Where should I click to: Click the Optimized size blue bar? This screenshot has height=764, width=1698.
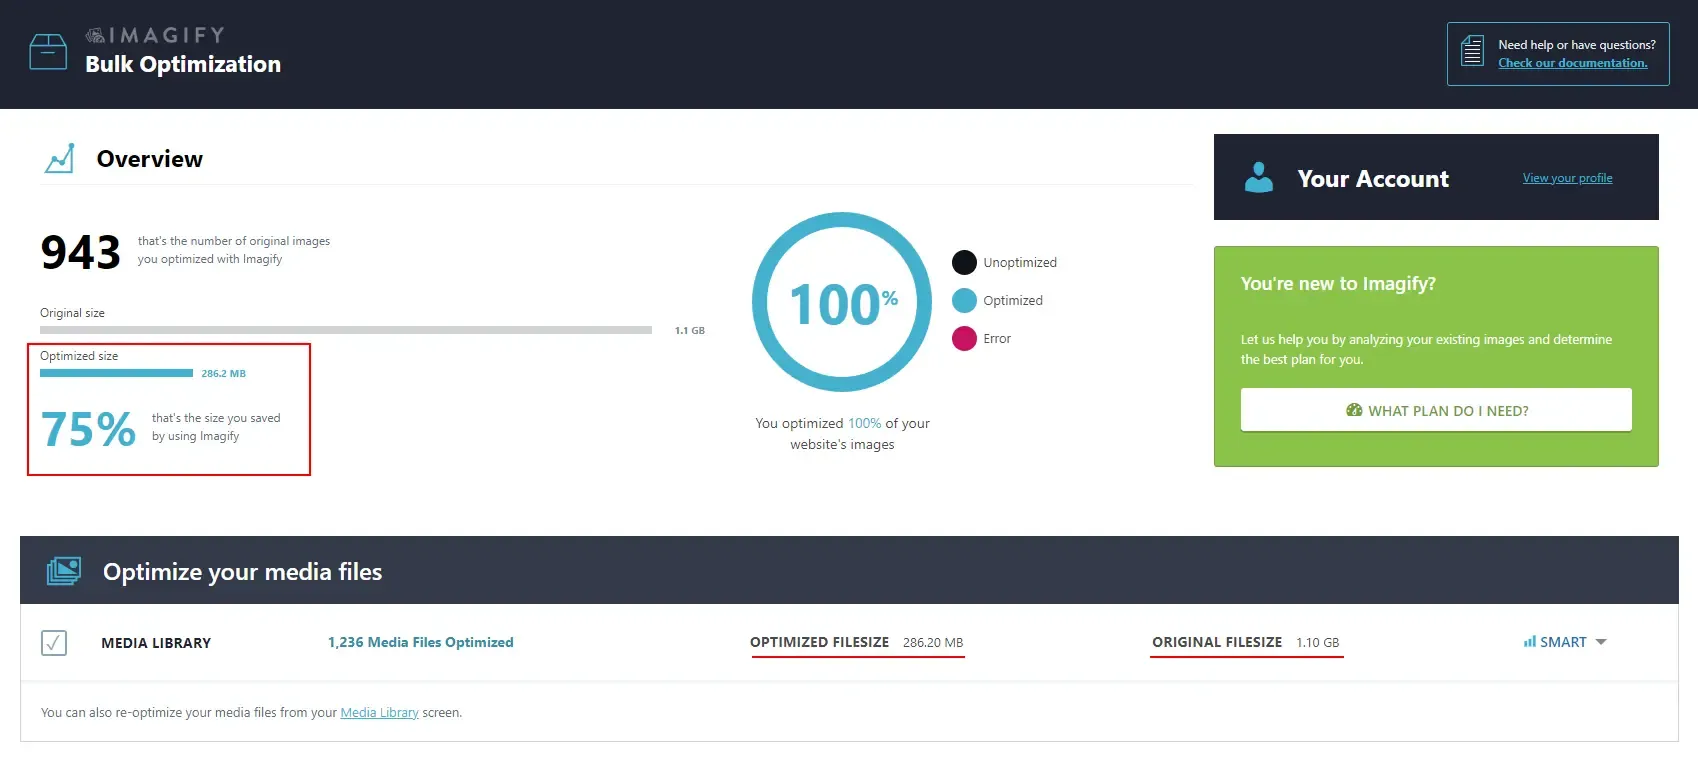(x=116, y=373)
